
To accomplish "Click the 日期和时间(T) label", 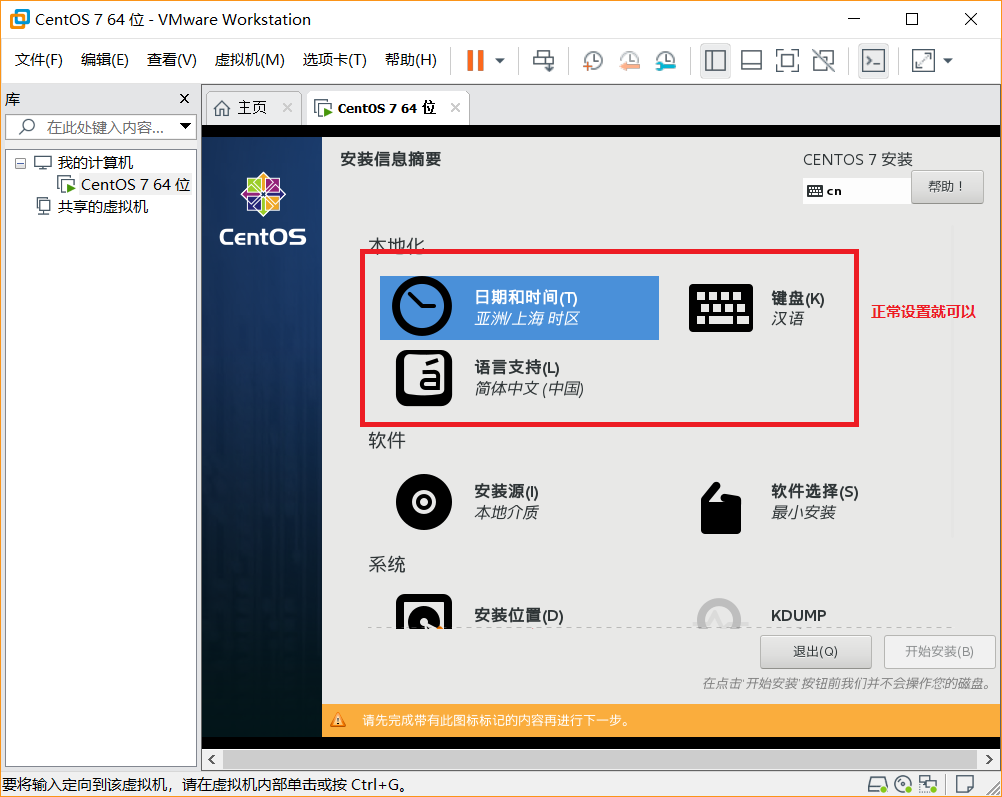I will coord(525,297).
